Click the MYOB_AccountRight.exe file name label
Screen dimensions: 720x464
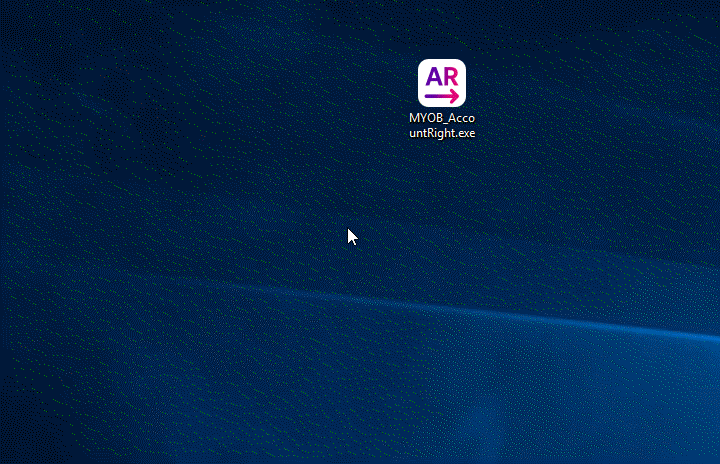pyautogui.click(x=441, y=126)
